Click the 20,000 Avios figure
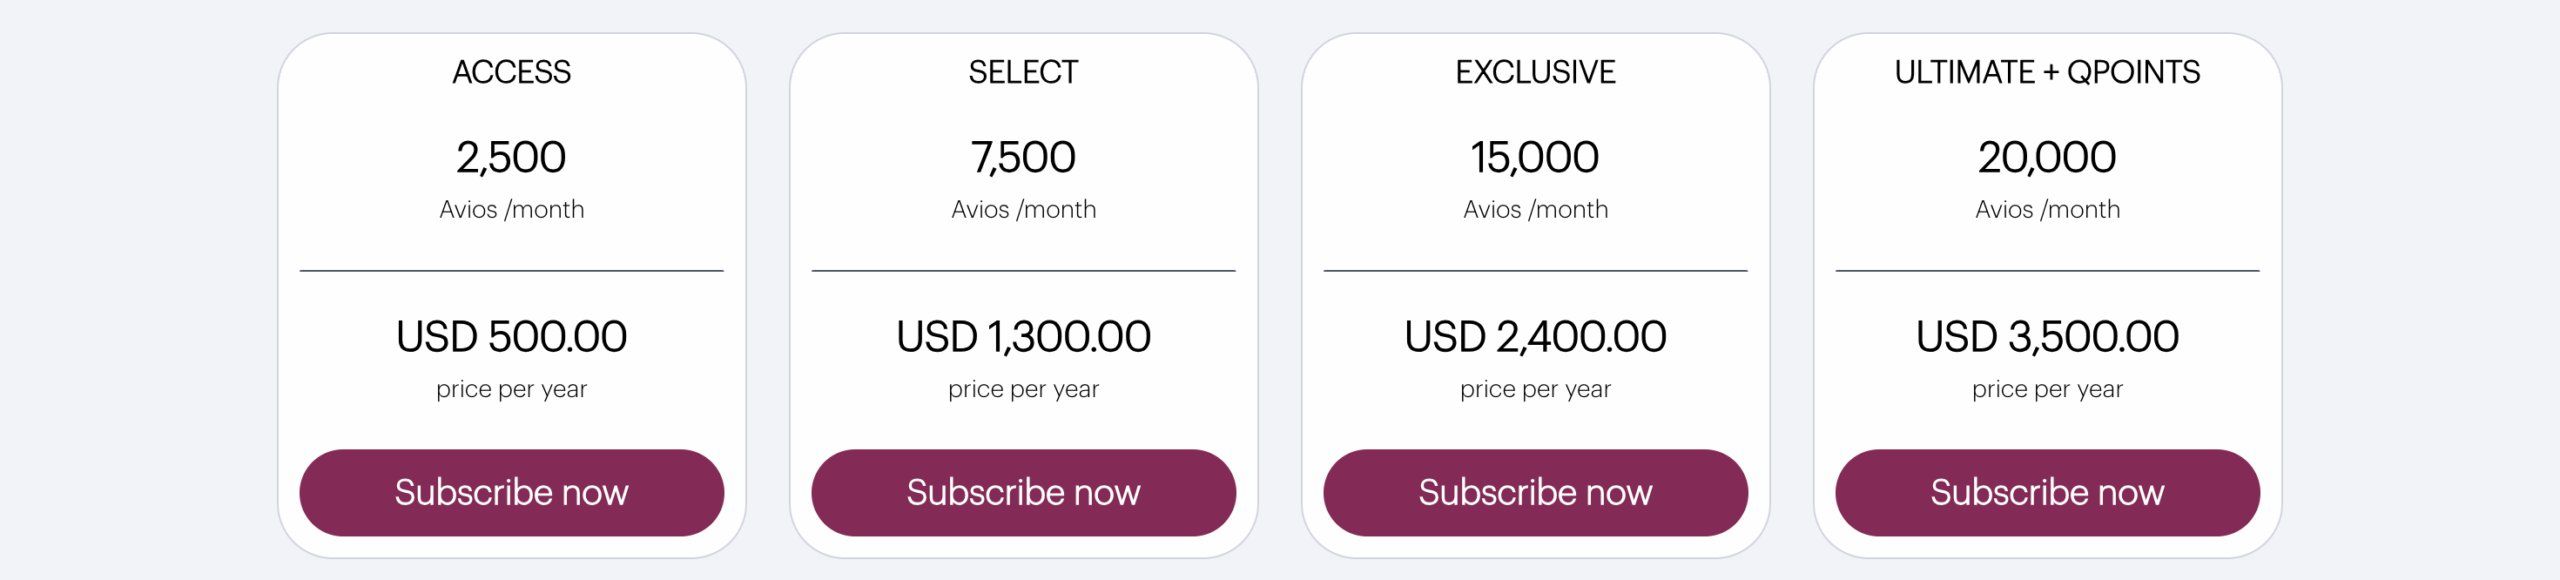The width and height of the screenshot is (2560, 580). [2047, 157]
